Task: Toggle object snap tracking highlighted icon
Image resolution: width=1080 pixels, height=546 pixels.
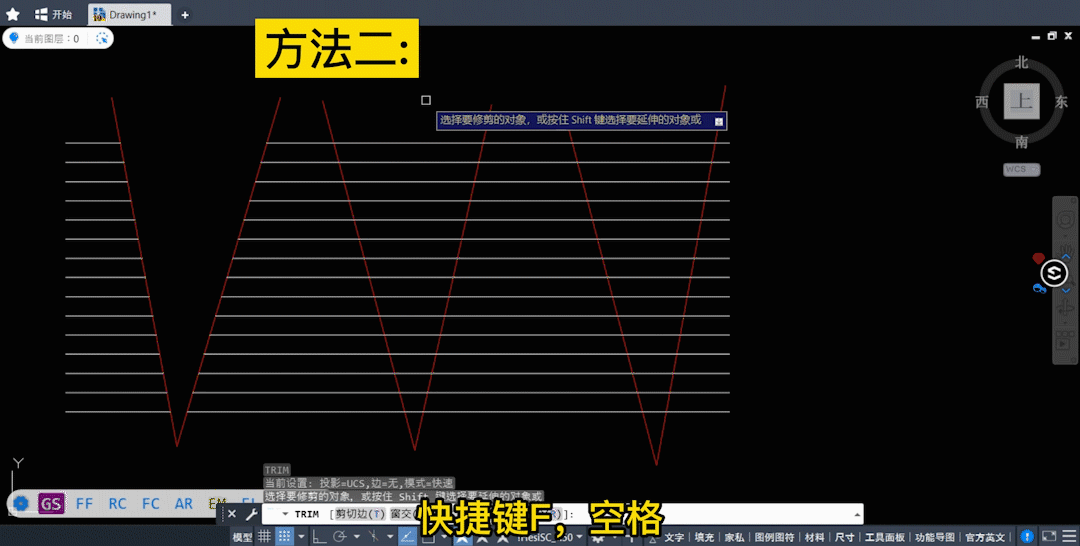Action: (x=408, y=536)
